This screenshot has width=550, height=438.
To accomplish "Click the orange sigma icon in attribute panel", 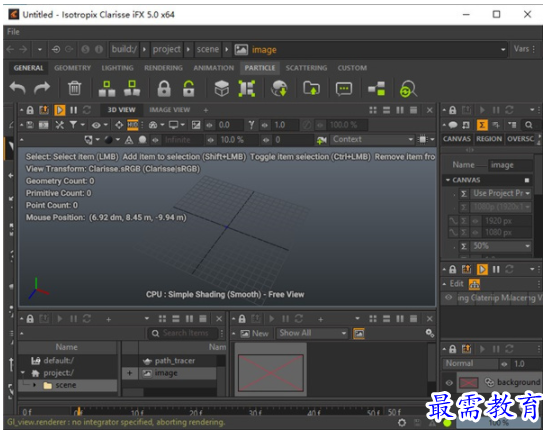I will pyautogui.click(x=482, y=125).
